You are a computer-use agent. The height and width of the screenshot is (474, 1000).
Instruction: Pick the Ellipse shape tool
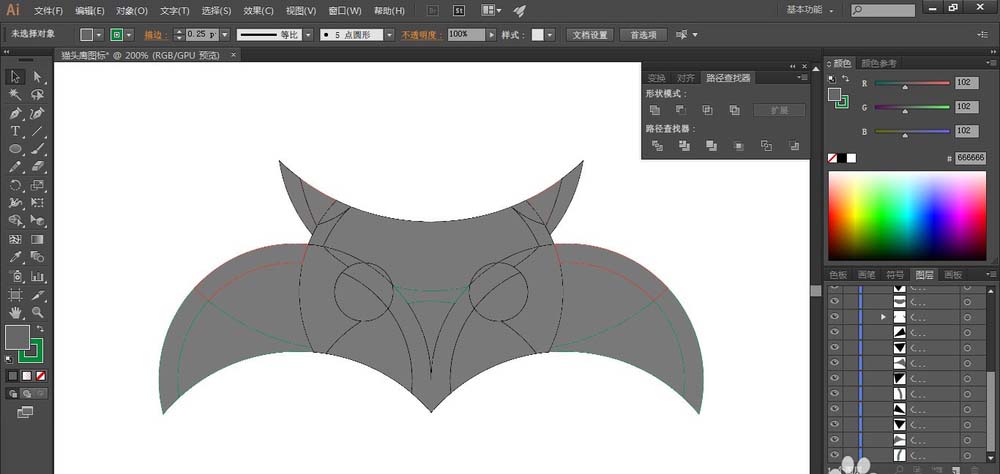[15, 149]
